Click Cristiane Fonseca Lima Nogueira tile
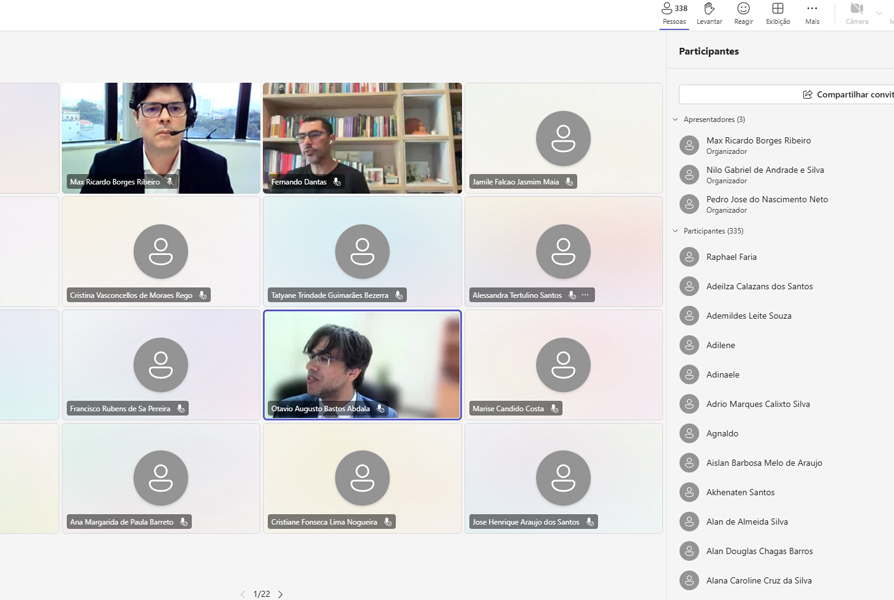894x600 pixels. [x=362, y=478]
